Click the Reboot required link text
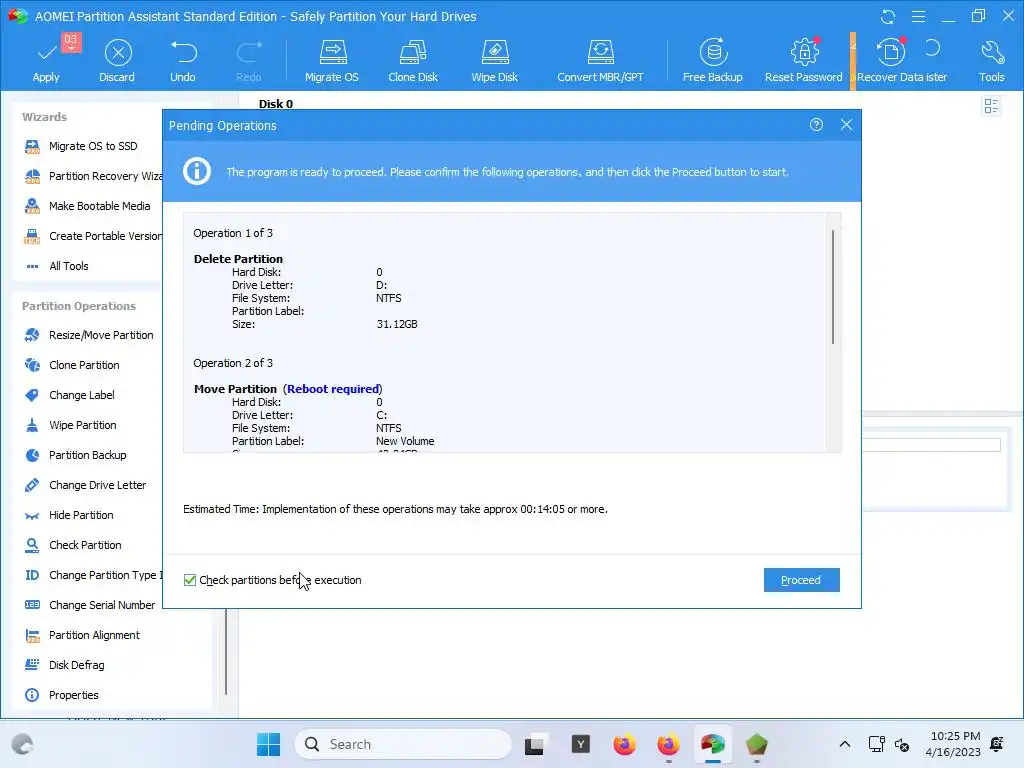 [x=333, y=389]
